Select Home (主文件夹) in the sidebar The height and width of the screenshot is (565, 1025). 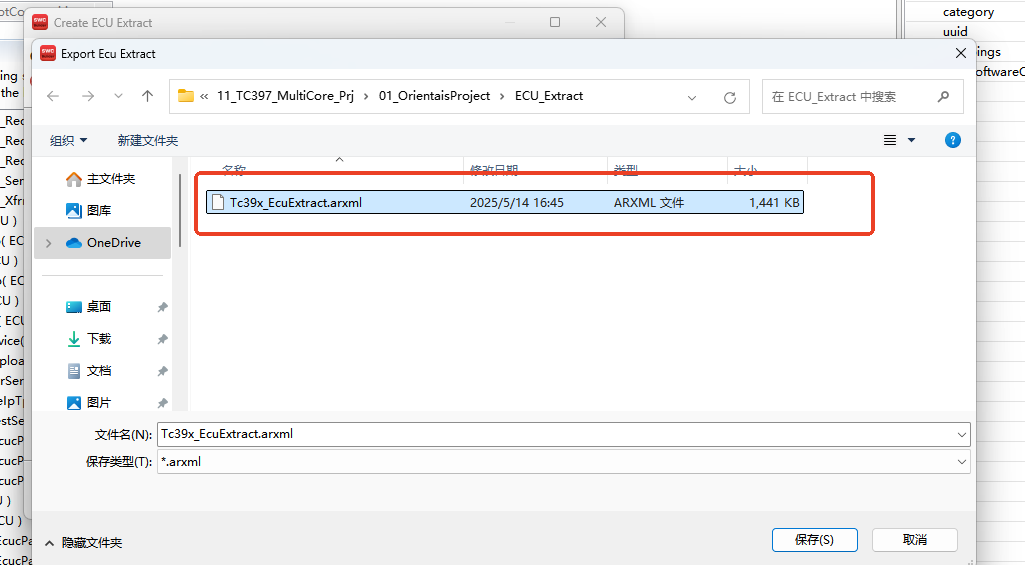pyautogui.click(x=110, y=178)
